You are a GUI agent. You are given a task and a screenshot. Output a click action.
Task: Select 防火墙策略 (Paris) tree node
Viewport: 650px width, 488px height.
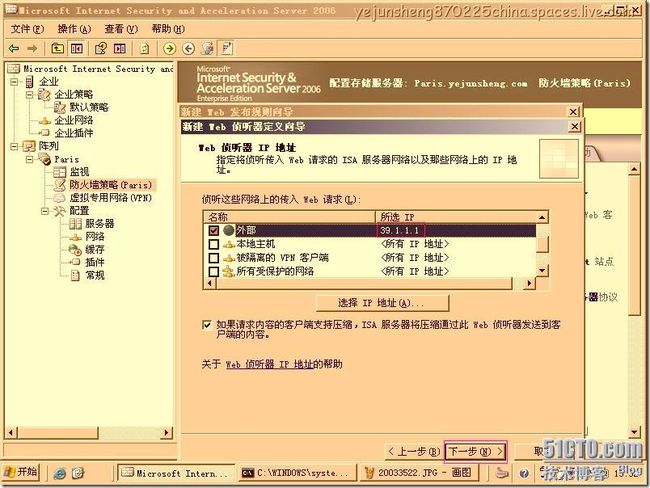110,185
